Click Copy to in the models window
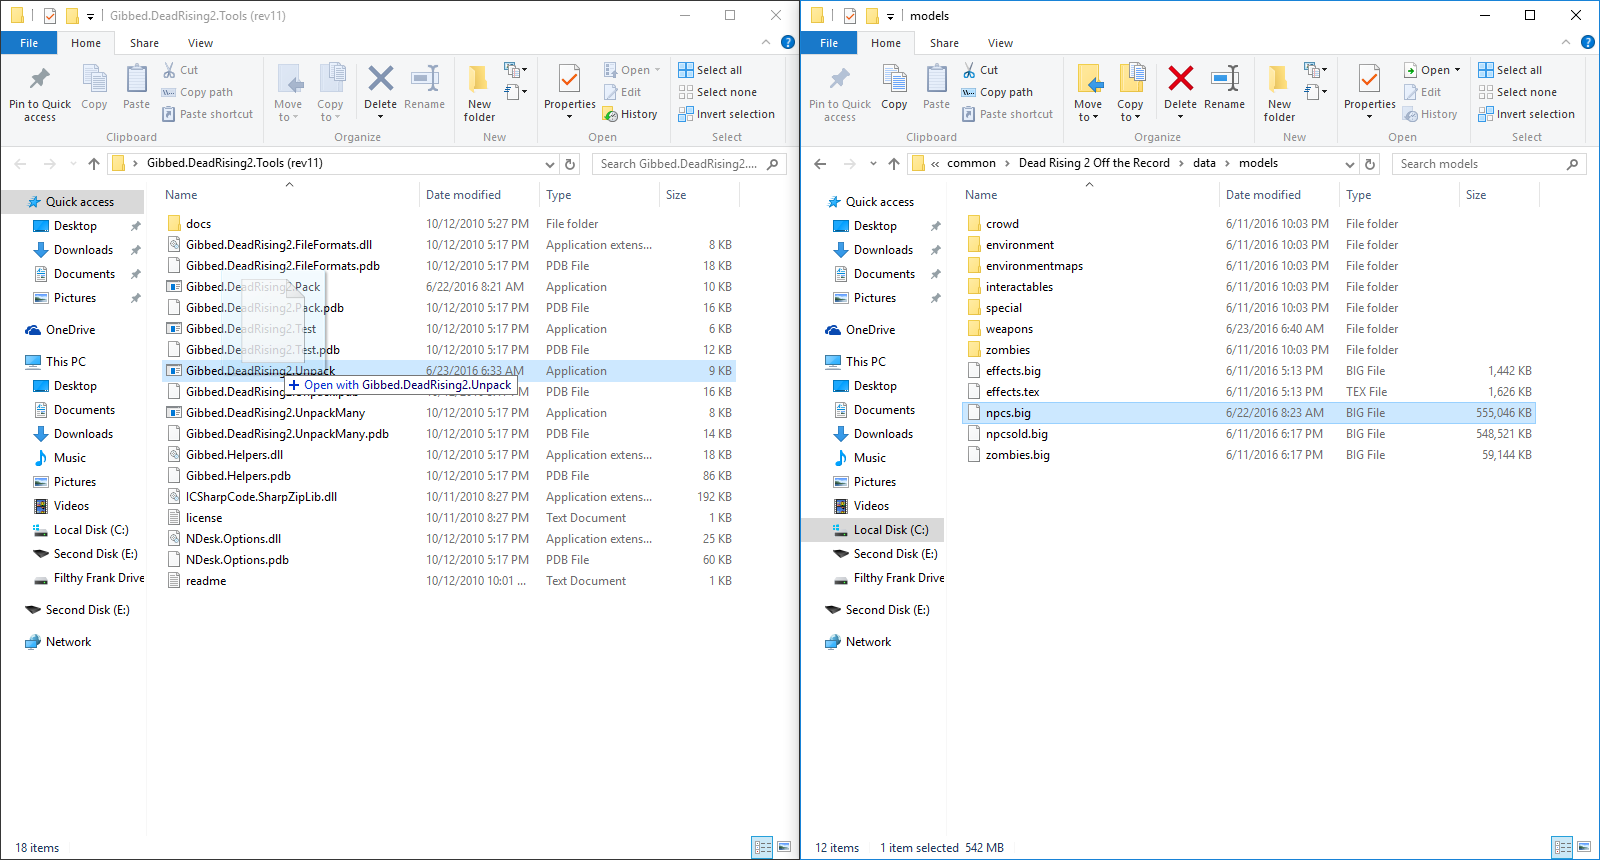Image resolution: width=1600 pixels, height=860 pixels. tap(1130, 94)
